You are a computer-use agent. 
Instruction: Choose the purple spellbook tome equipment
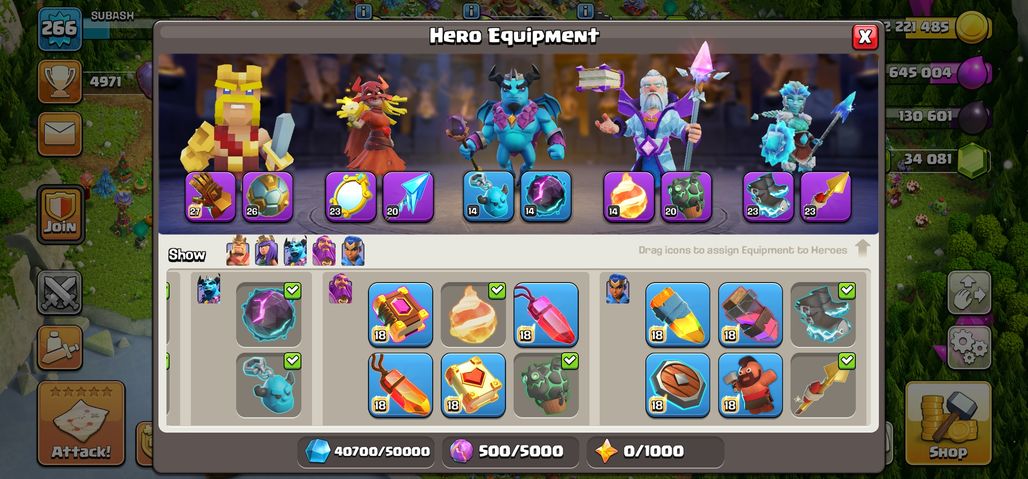pyautogui.click(x=400, y=315)
